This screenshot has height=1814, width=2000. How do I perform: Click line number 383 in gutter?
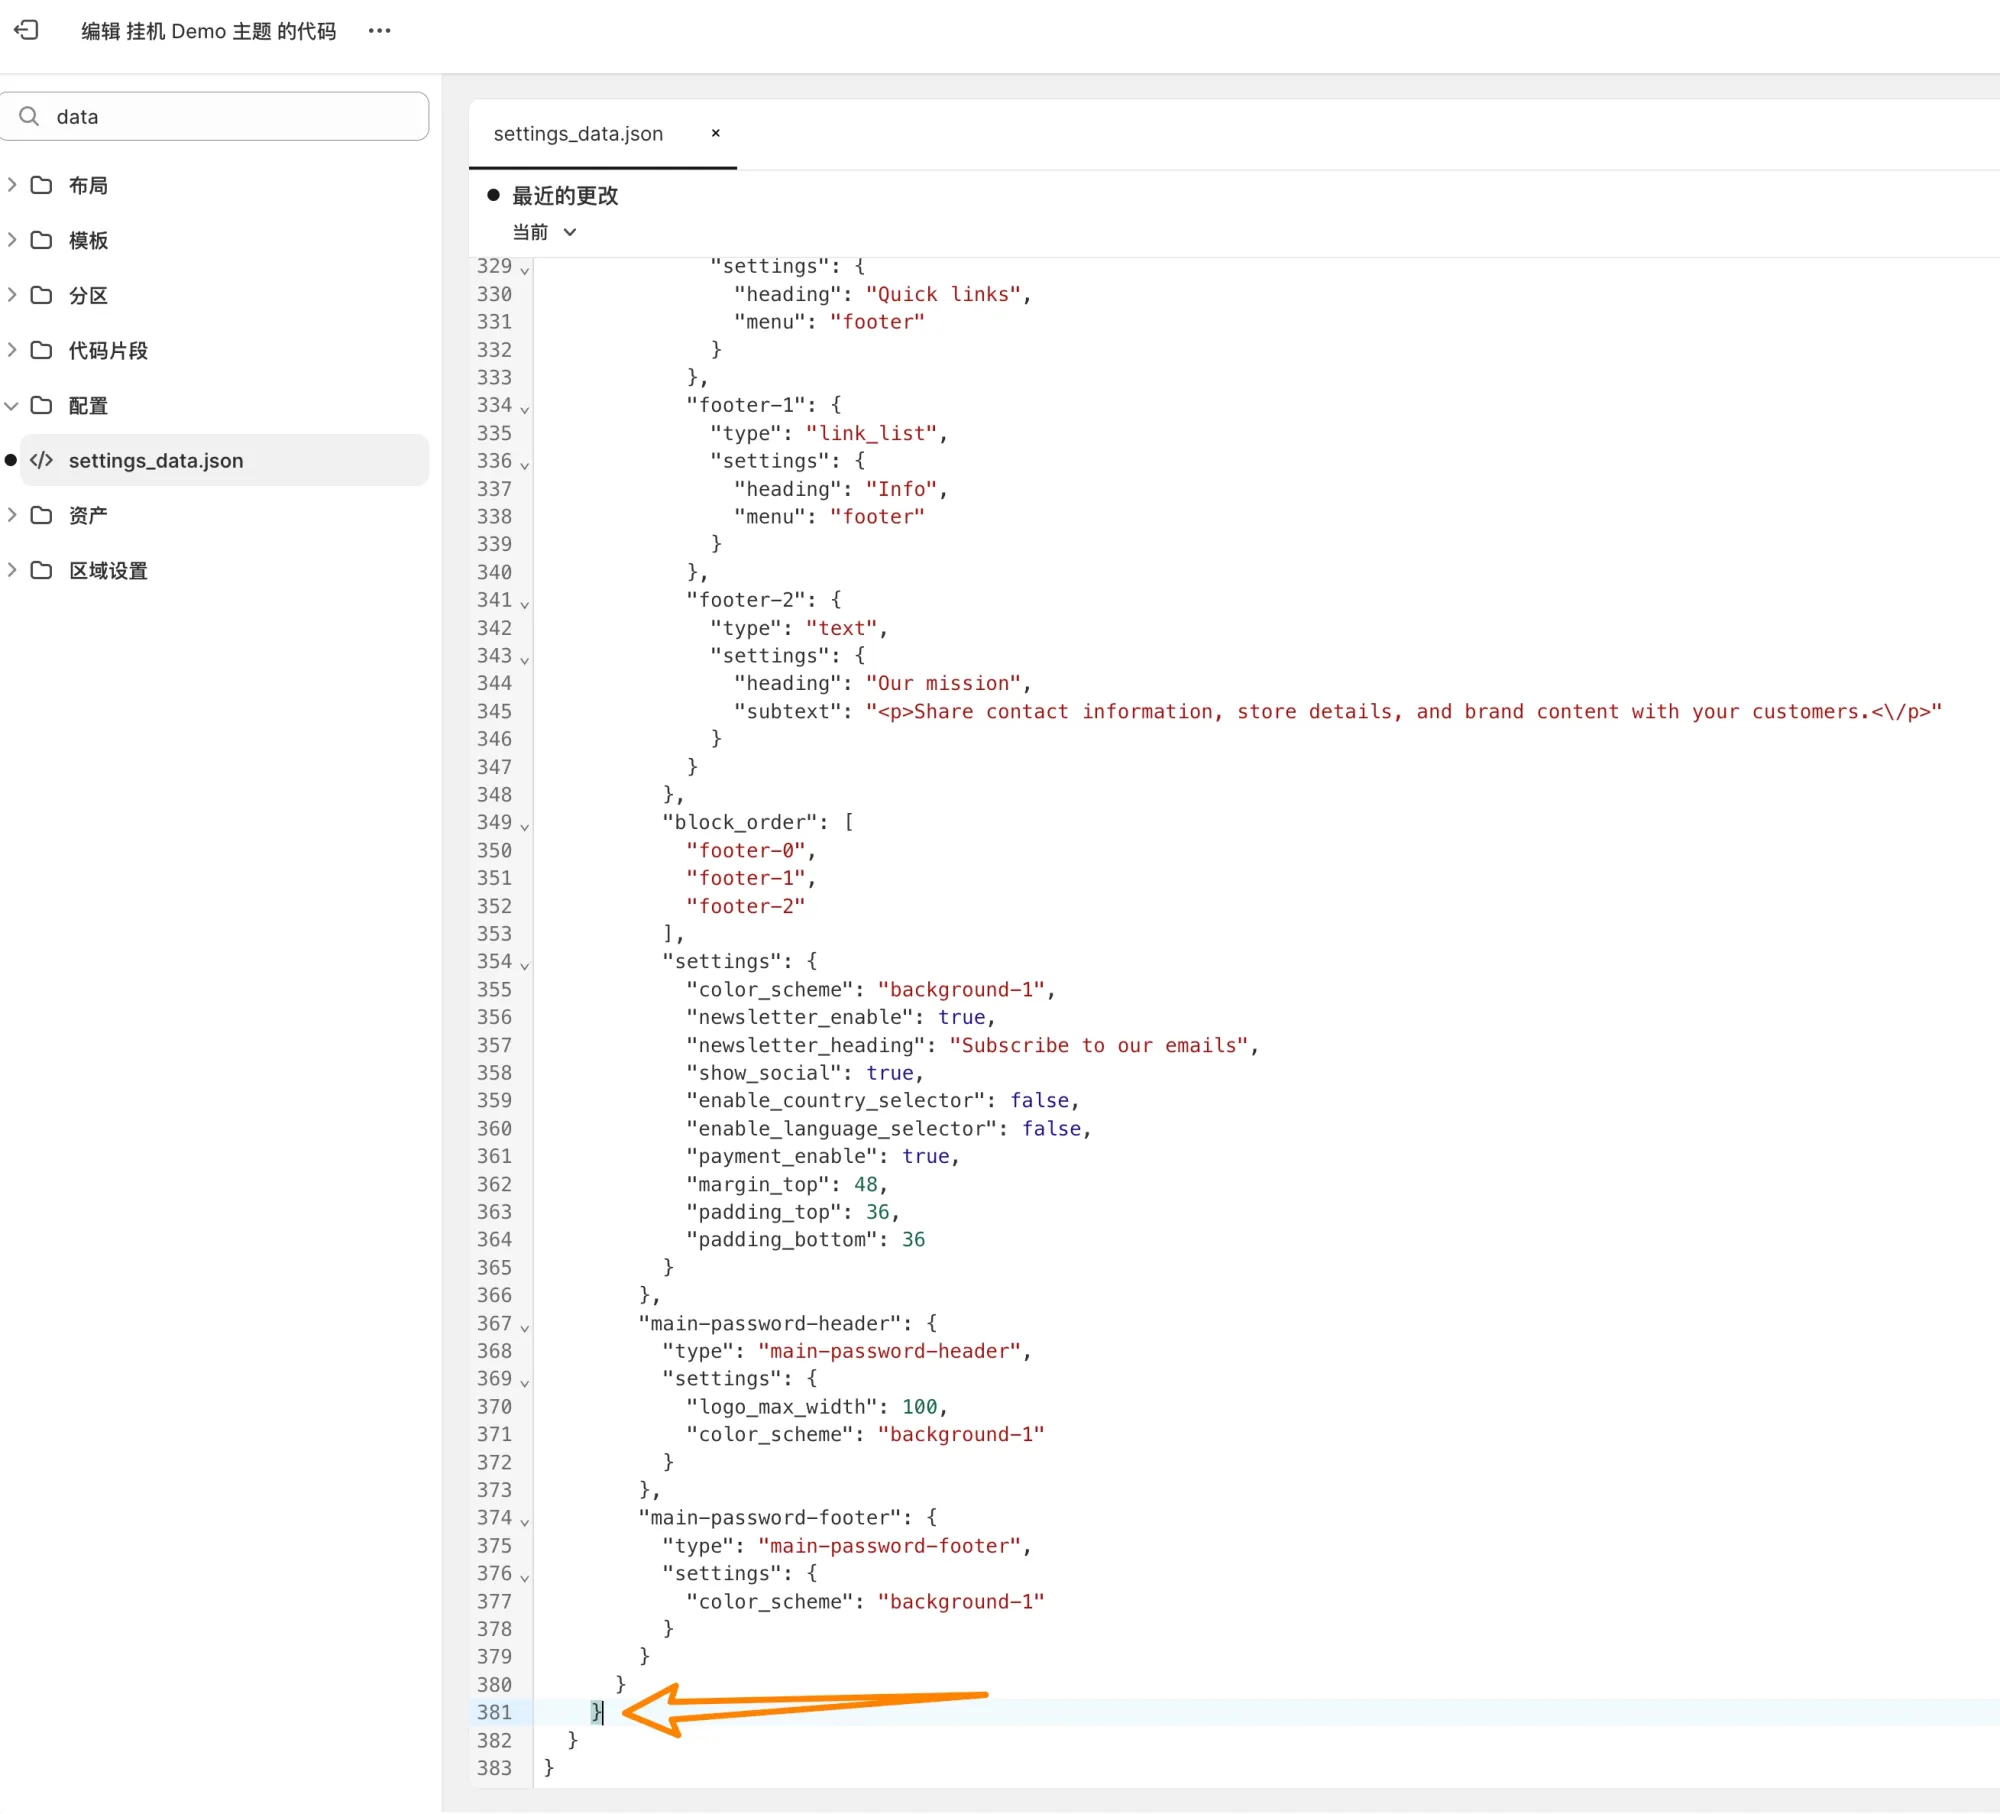(494, 1768)
